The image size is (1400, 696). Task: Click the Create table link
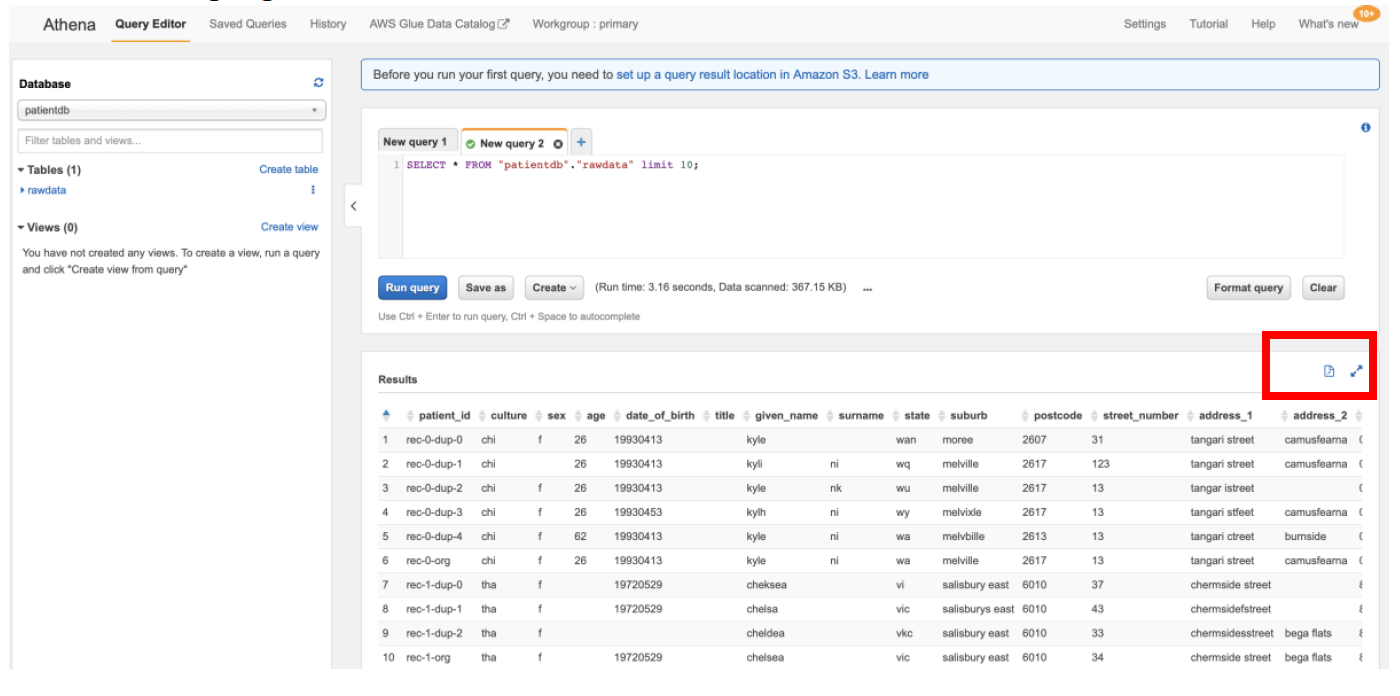pos(289,170)
